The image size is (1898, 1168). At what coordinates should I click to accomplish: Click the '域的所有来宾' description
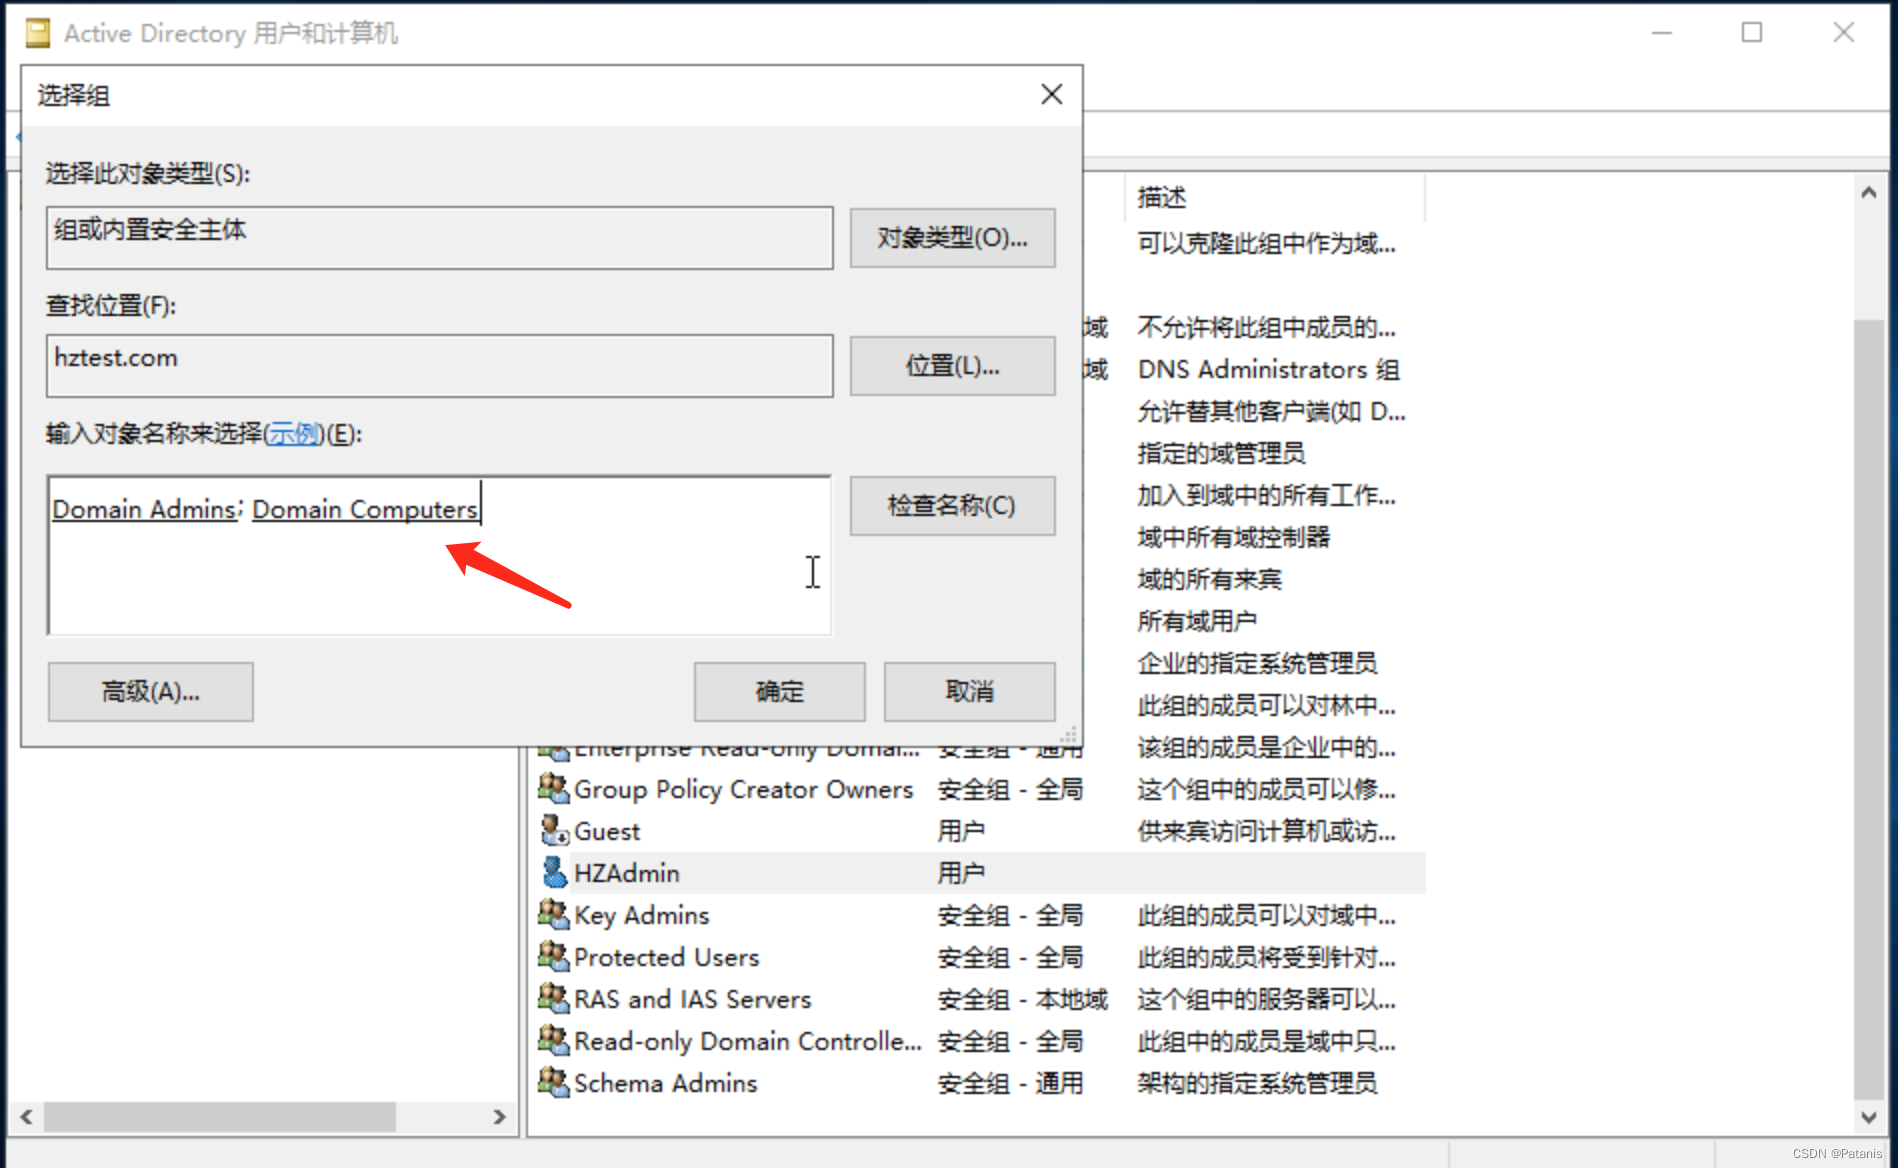(1209, 580)
